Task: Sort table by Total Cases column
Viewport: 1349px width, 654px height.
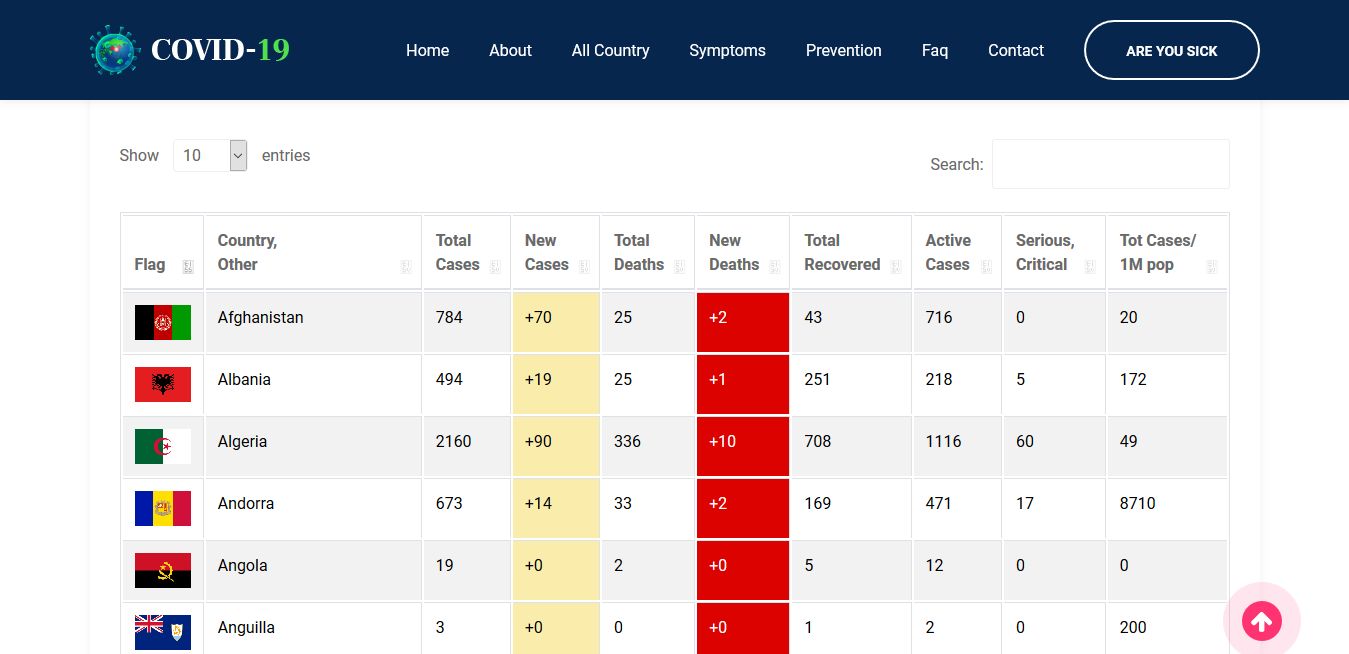Action: (x=465, y=253)
